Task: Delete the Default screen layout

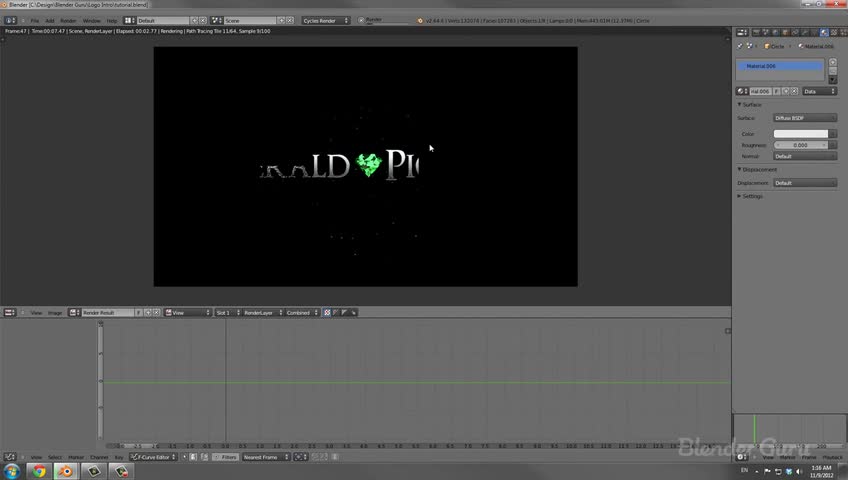Action: pyautogui.click(x=203, y=21)
